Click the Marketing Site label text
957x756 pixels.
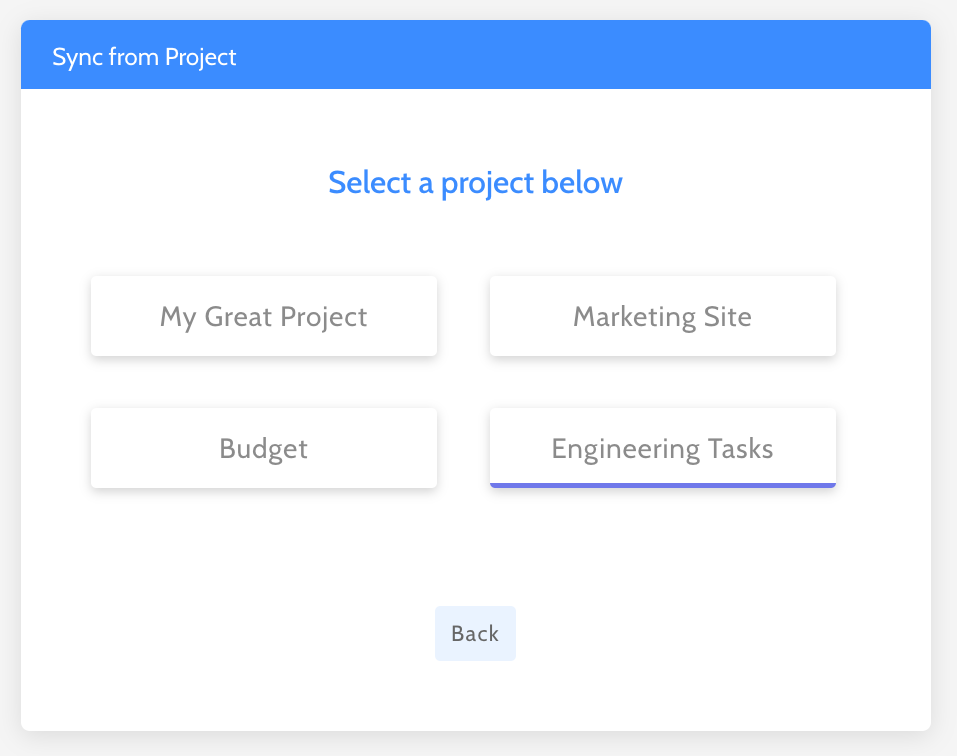coord(662,316)
